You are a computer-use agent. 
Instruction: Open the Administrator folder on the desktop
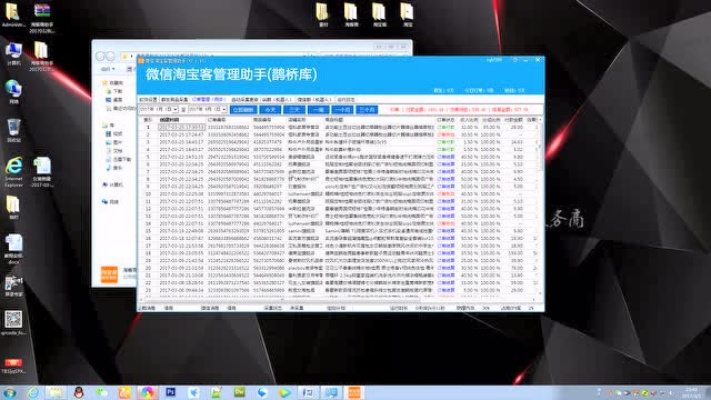pos(13,14)
